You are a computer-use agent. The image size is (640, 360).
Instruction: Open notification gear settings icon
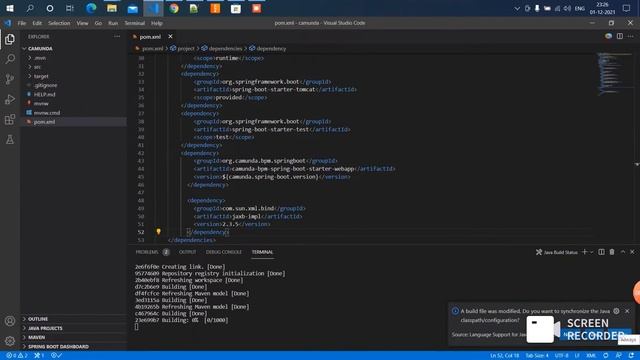click(x=616, y=311)
